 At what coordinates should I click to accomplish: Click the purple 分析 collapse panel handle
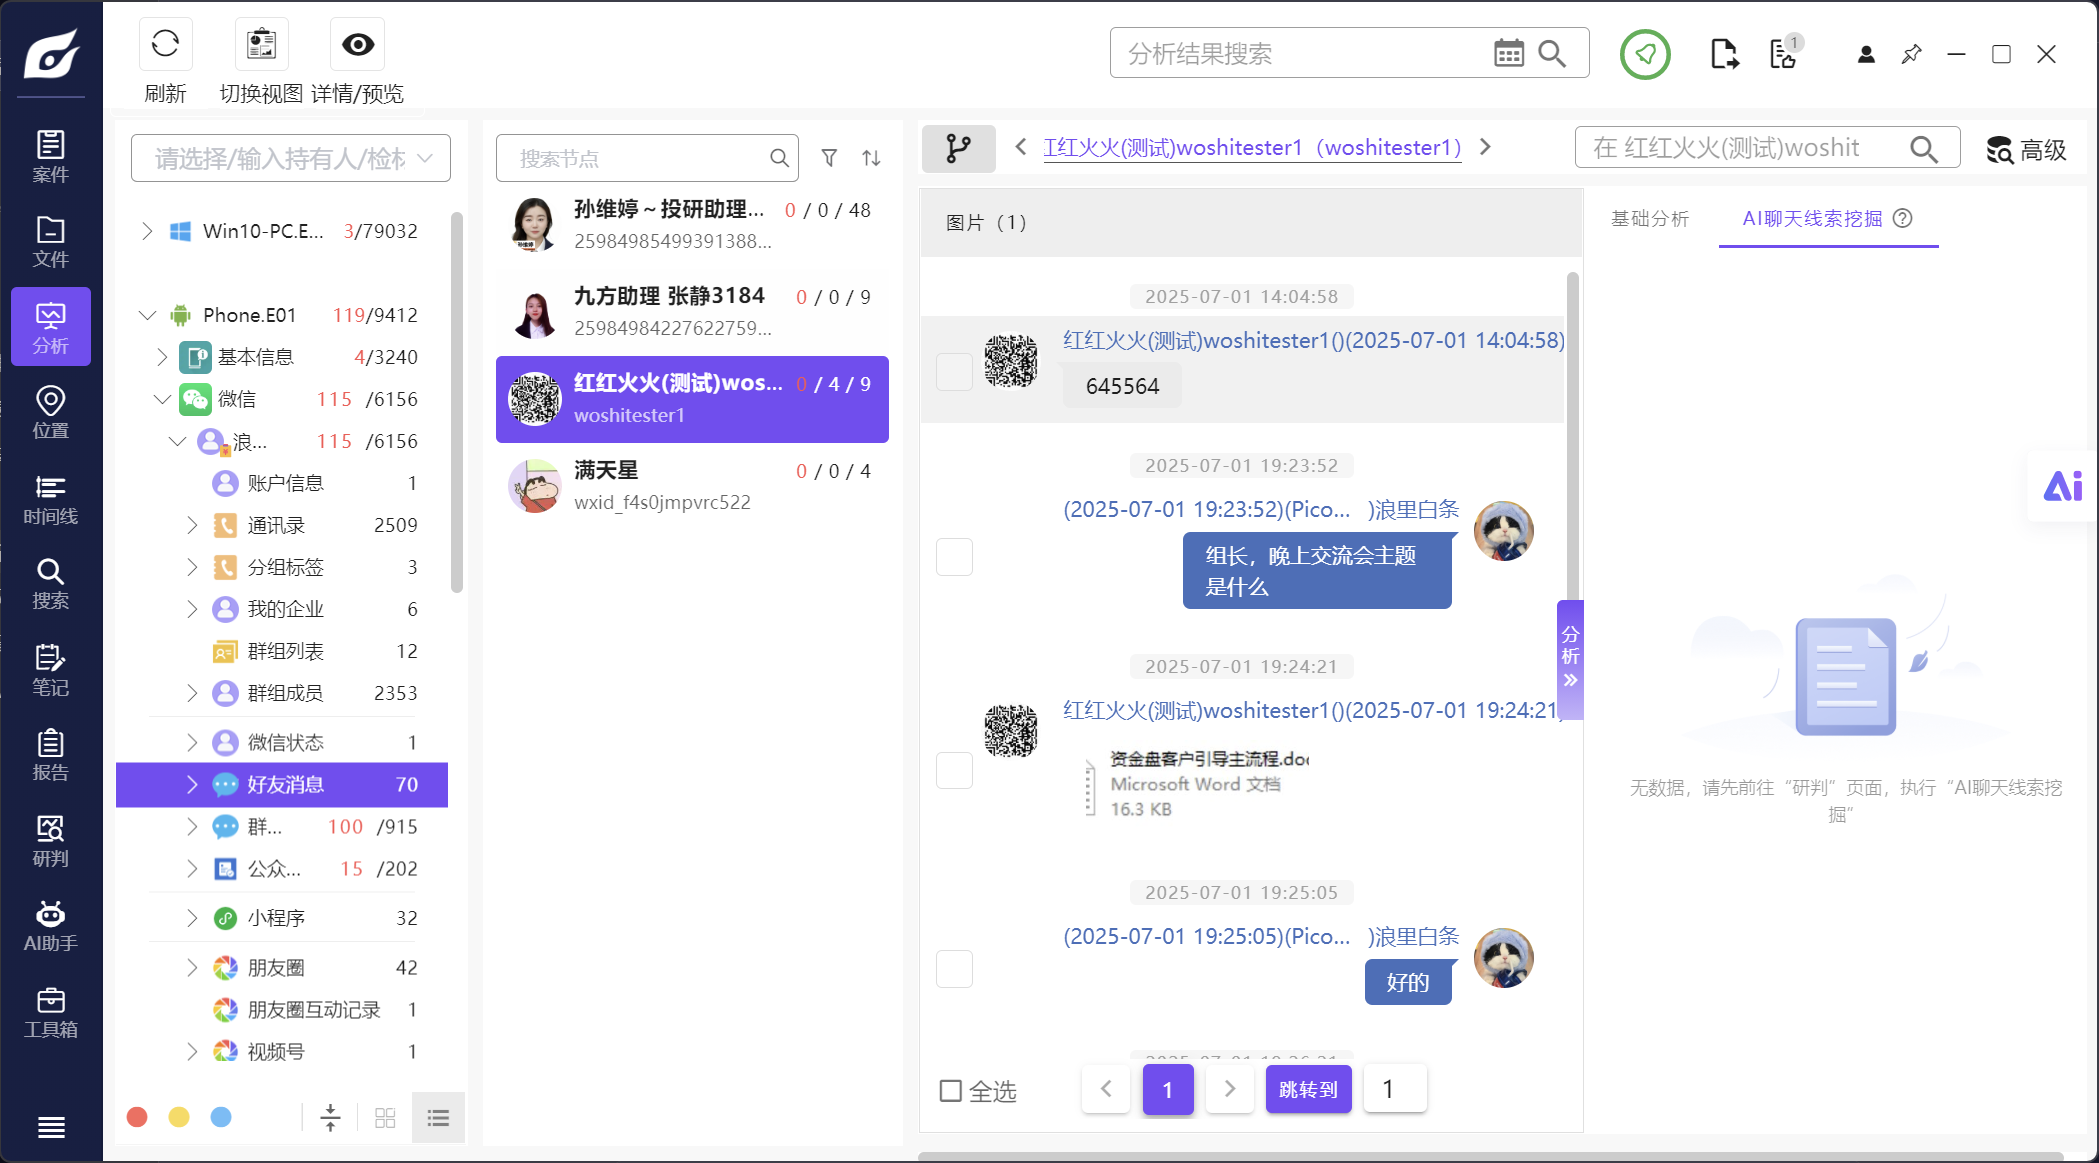pyautogui.click(x=1570, y=659)
